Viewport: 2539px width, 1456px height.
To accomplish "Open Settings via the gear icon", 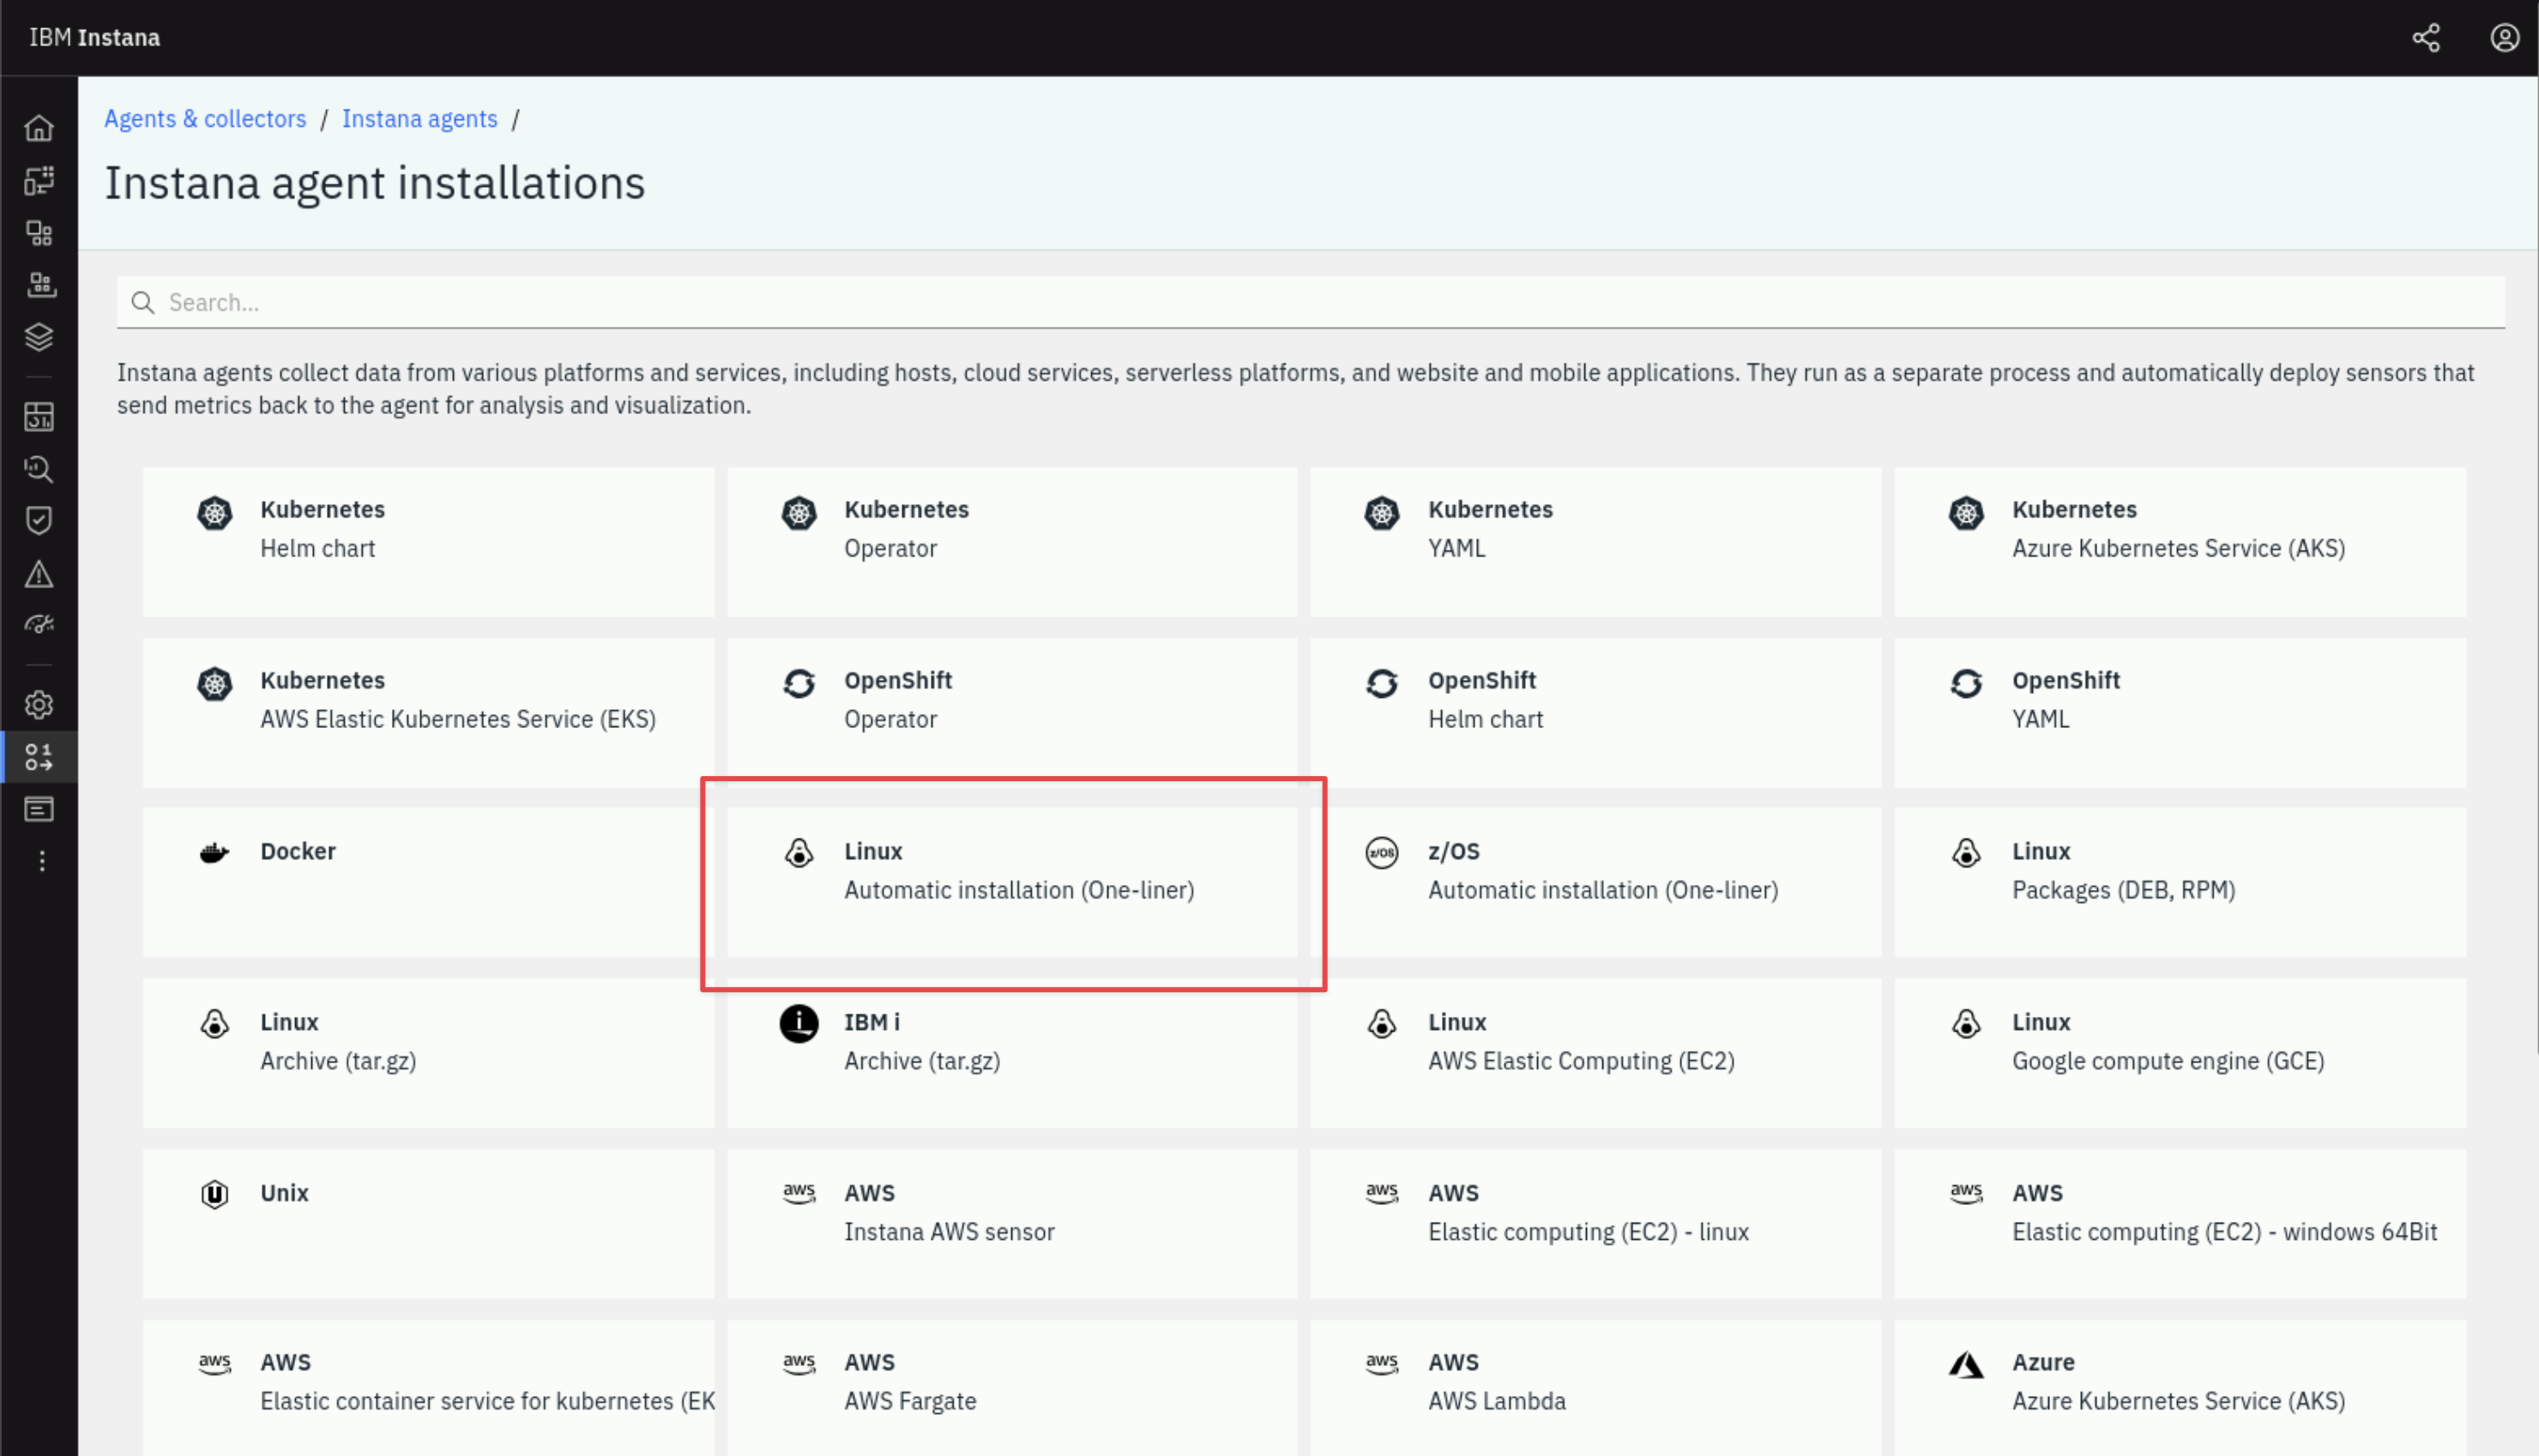I will pos(39,704).
